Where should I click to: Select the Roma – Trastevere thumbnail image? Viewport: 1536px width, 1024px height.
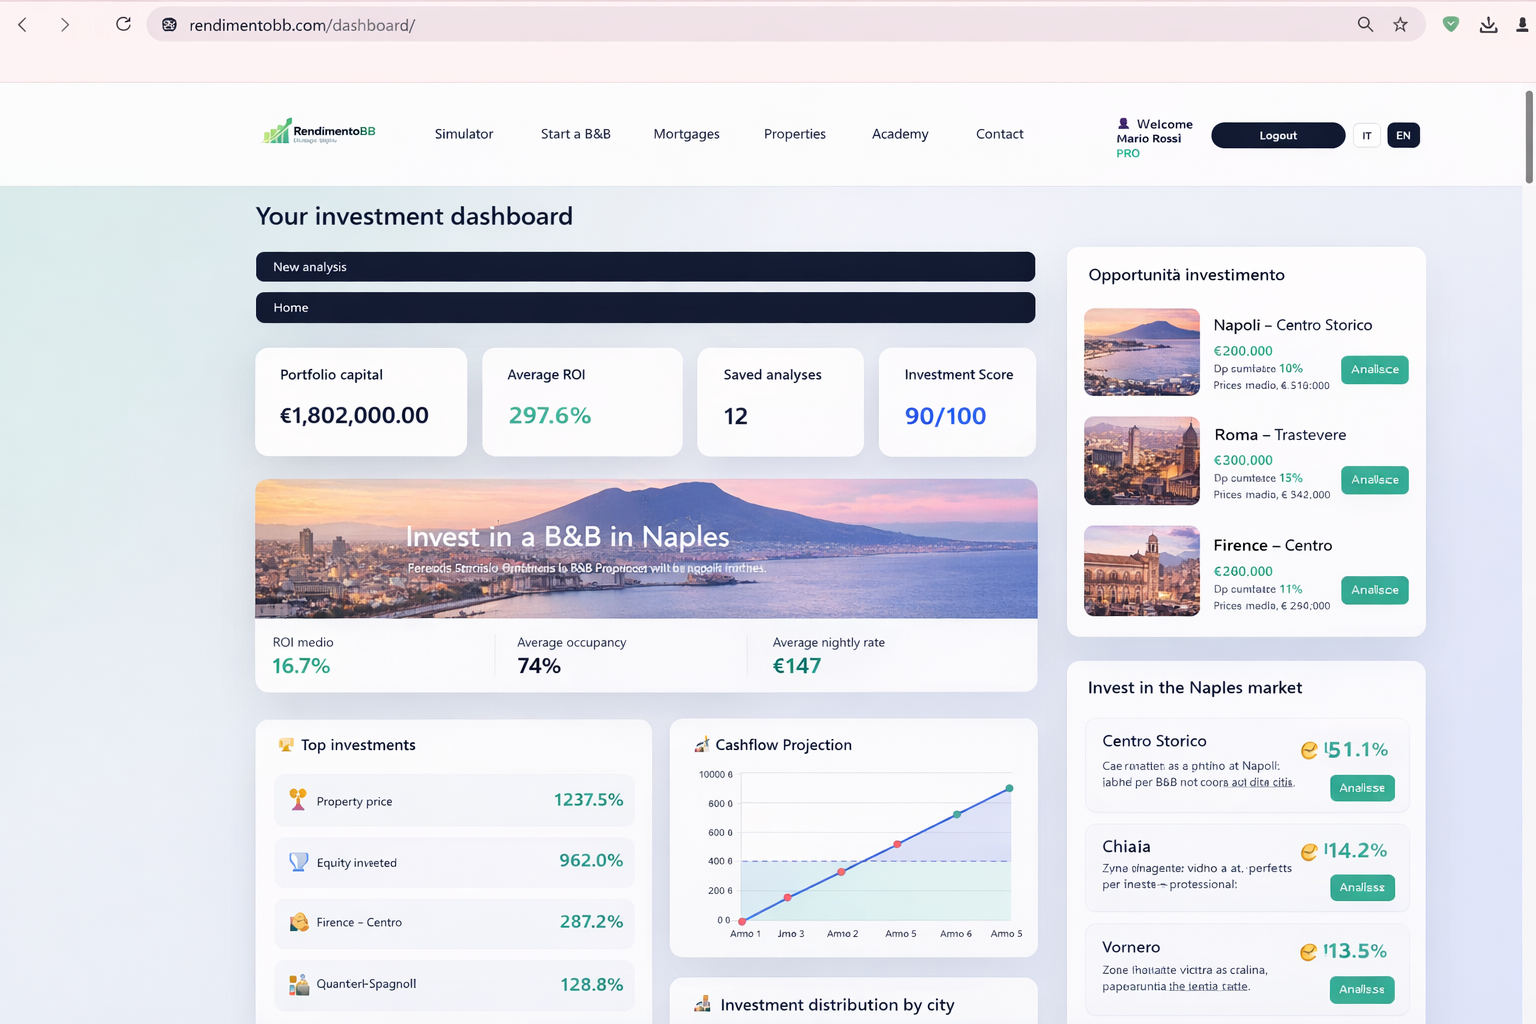click(1141, 461)
